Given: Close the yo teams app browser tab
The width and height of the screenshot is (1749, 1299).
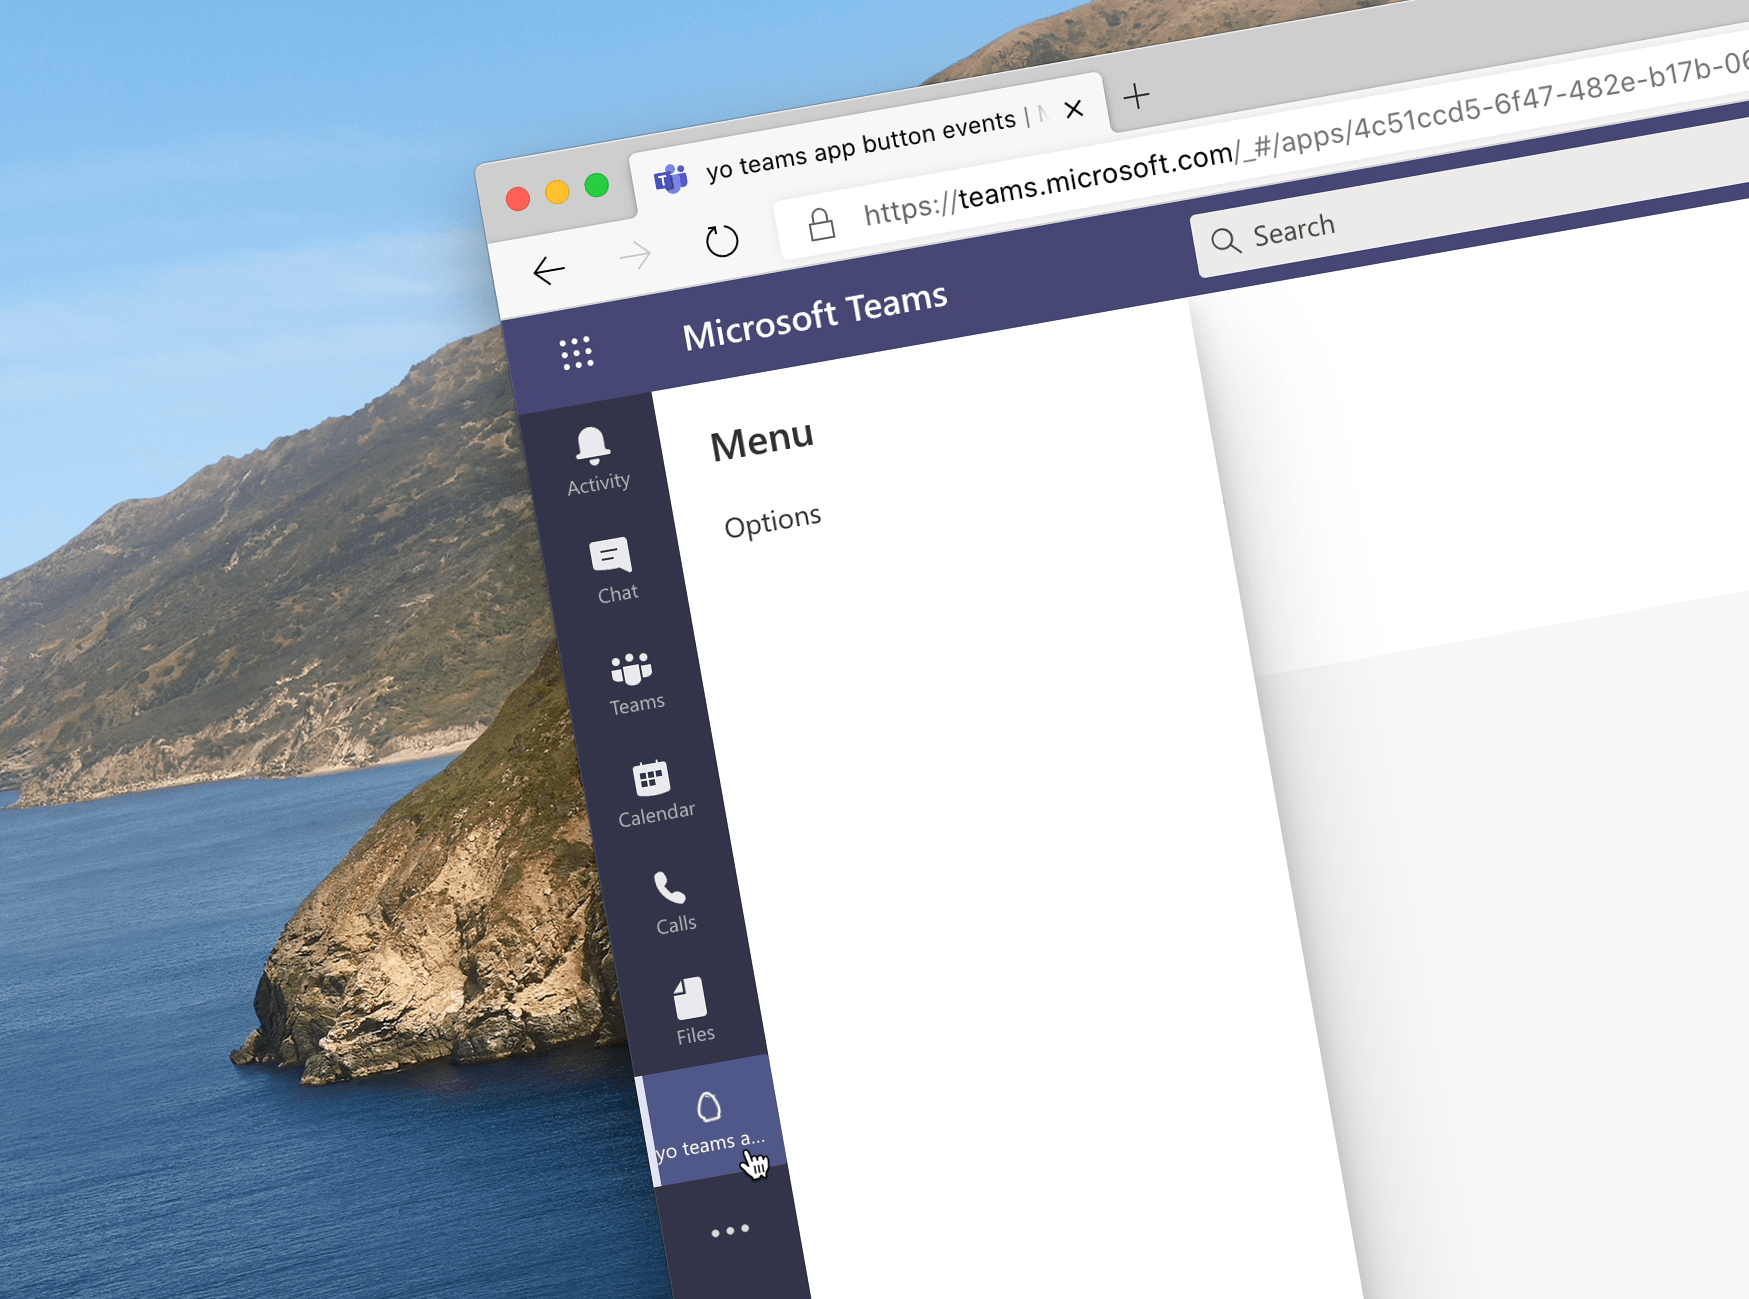Looking at the screenshot, I should click(x=1074, y=109).
